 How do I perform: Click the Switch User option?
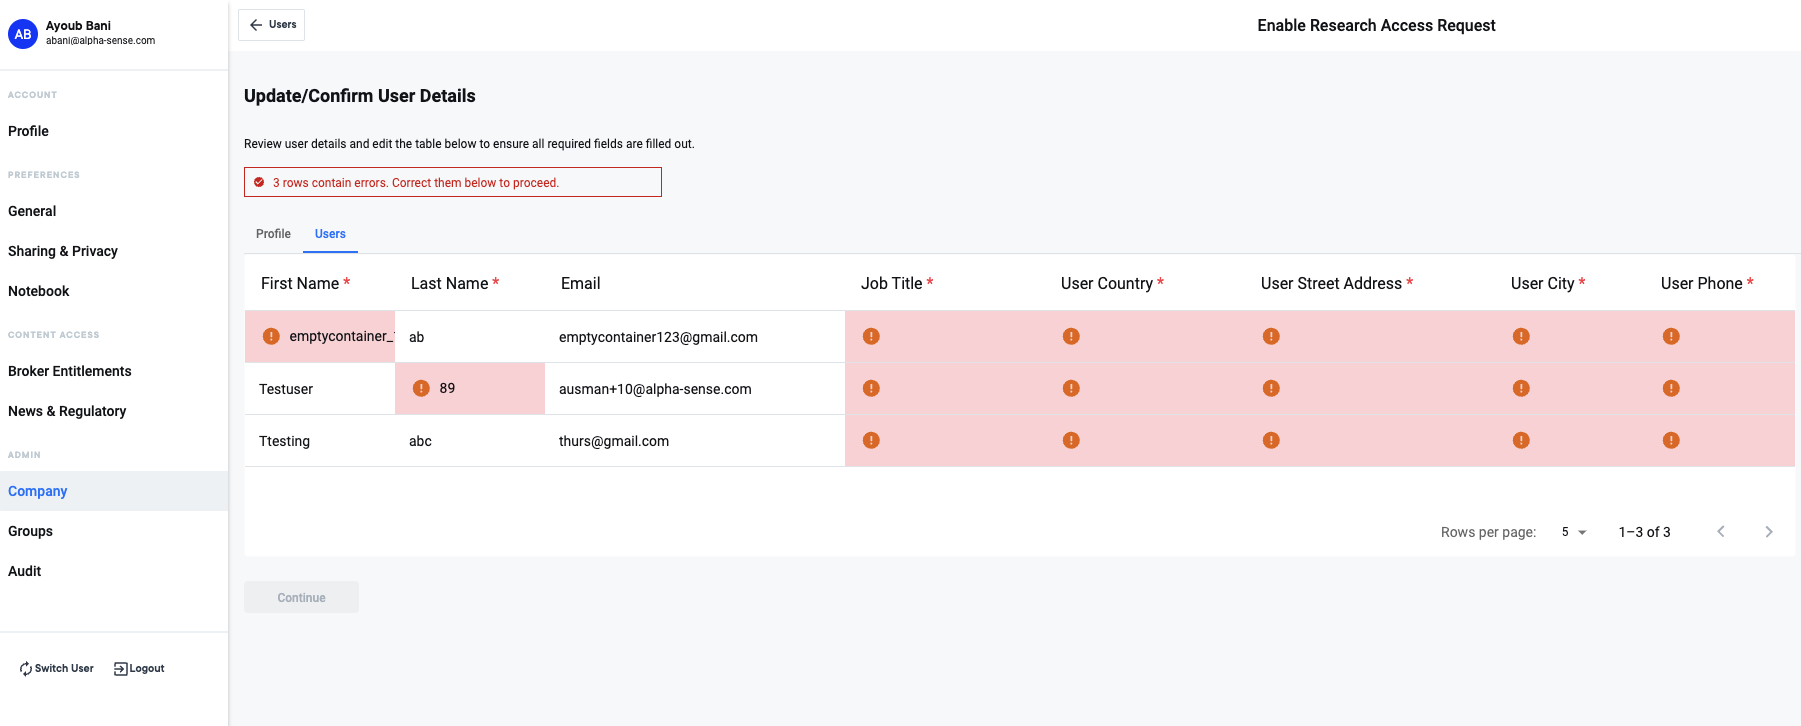(x=56, y=669)
